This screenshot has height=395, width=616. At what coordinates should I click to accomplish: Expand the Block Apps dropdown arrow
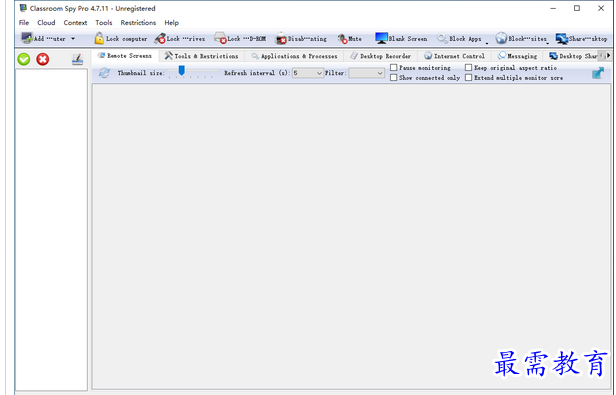[487, 42]
